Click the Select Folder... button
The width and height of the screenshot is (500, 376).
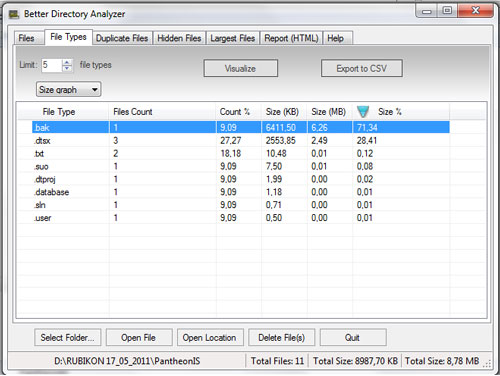pyautogui.click(x=68, y=337)
